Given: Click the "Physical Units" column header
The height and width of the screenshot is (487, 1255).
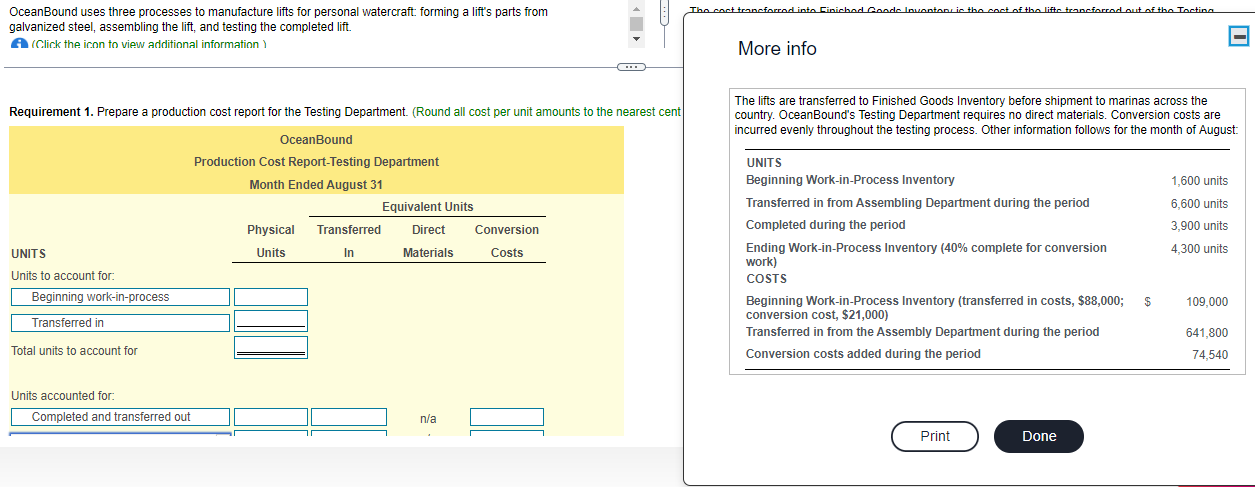Looking at the screenshot, I should click(271, 241).
